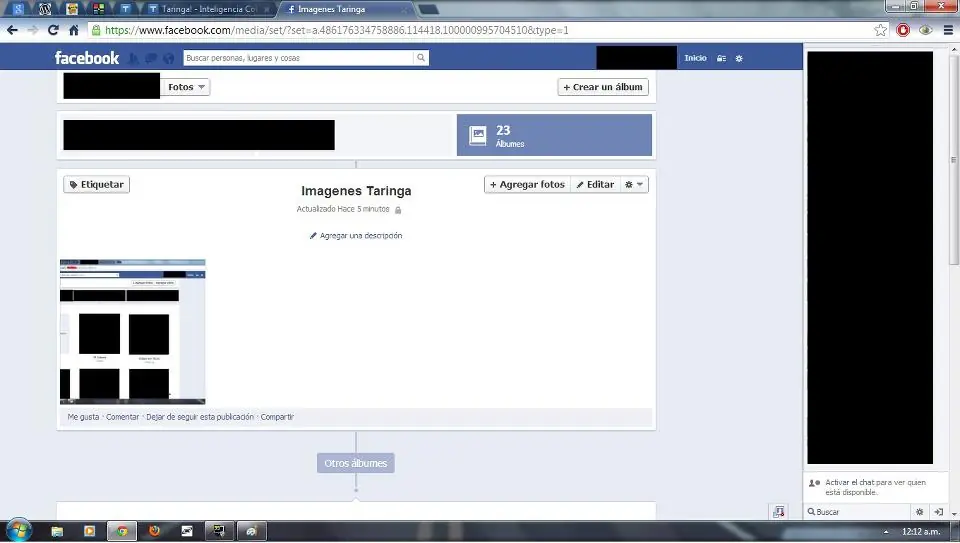Click the address bar URL
The image size is (960, 543).
[x=337, y=30]
